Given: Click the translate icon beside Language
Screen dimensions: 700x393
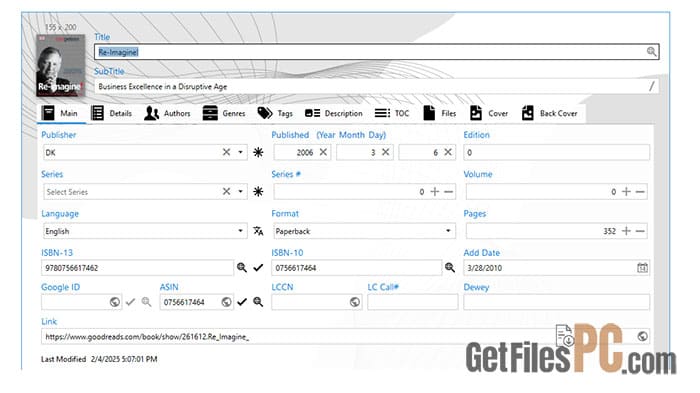Looking at the screenshot, I should [258, 231].
